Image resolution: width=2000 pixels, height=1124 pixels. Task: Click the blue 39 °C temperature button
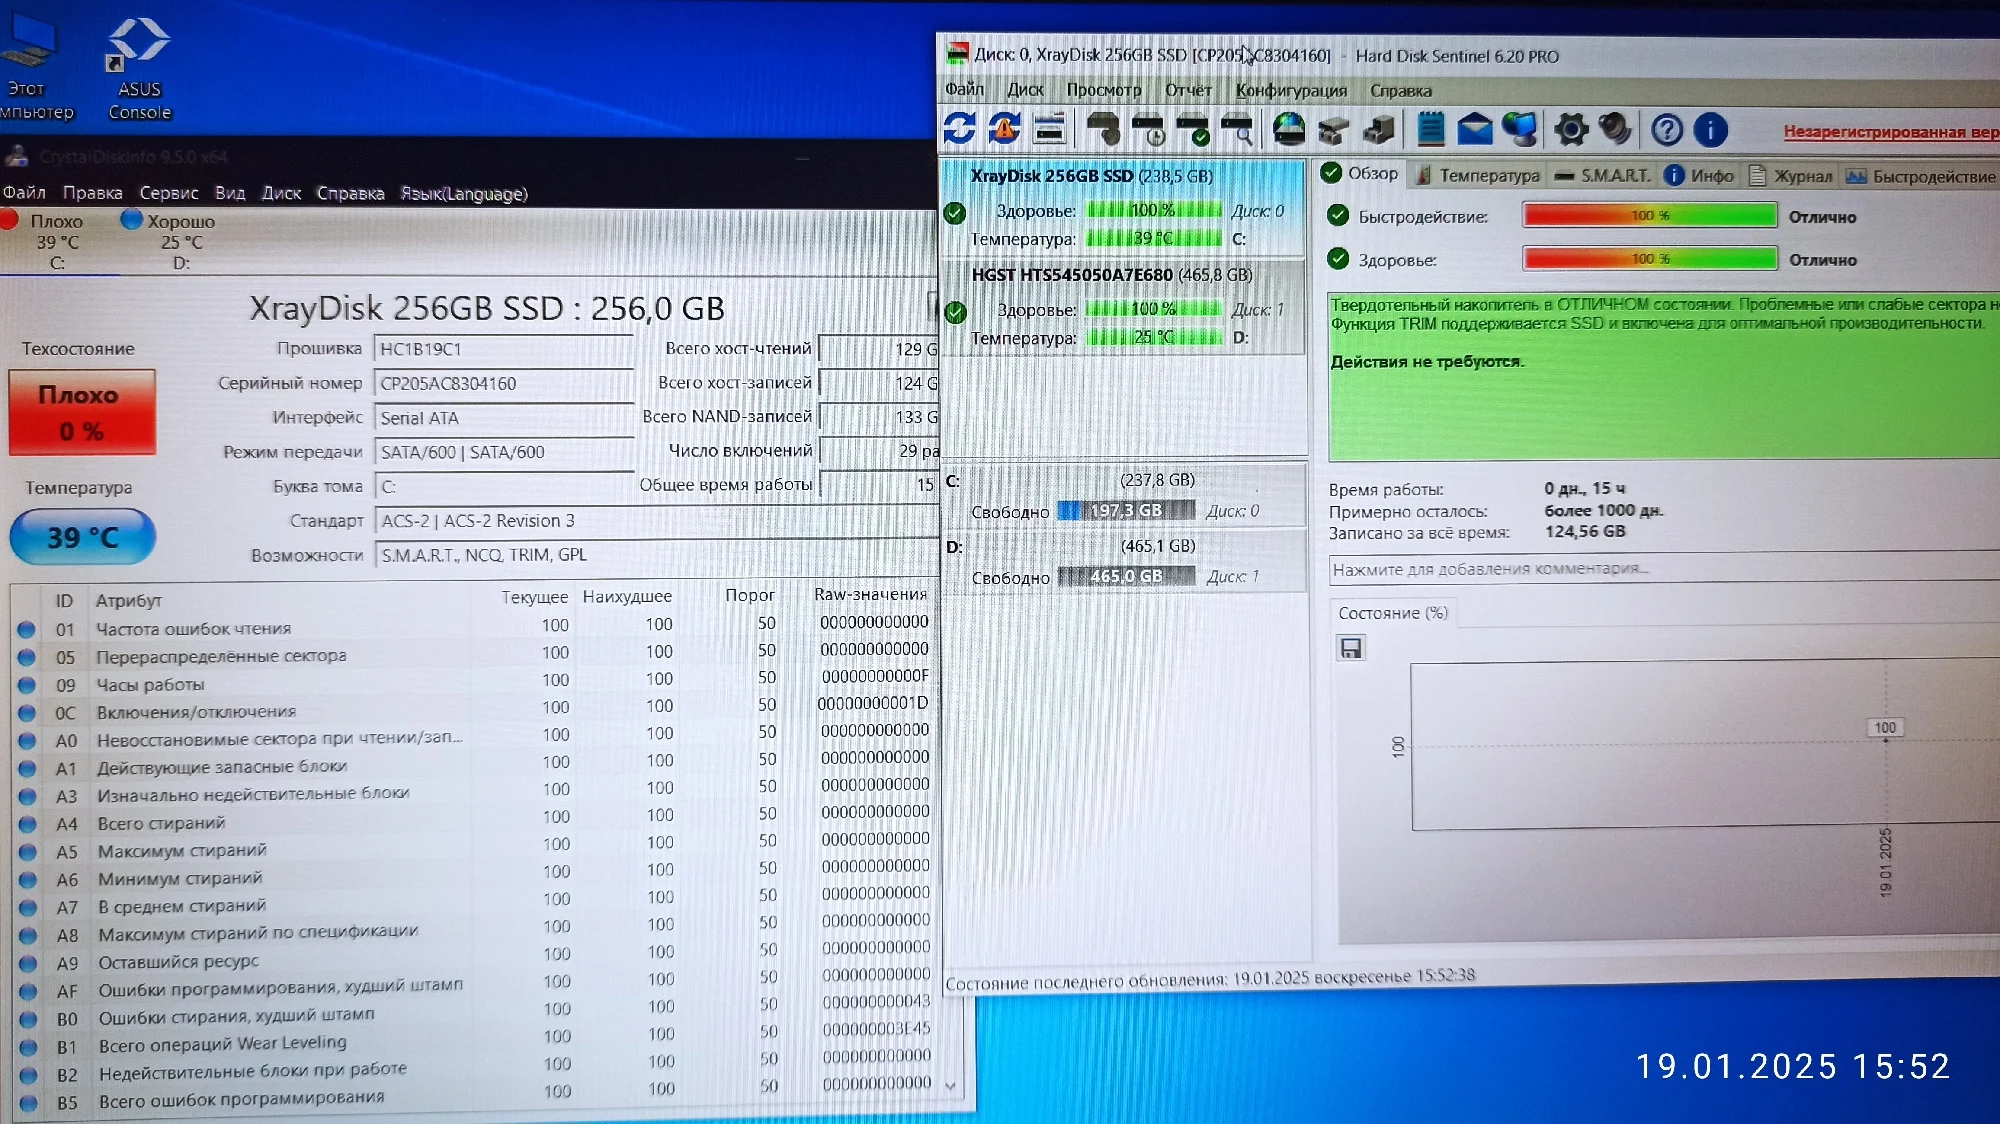pos(83,537)
